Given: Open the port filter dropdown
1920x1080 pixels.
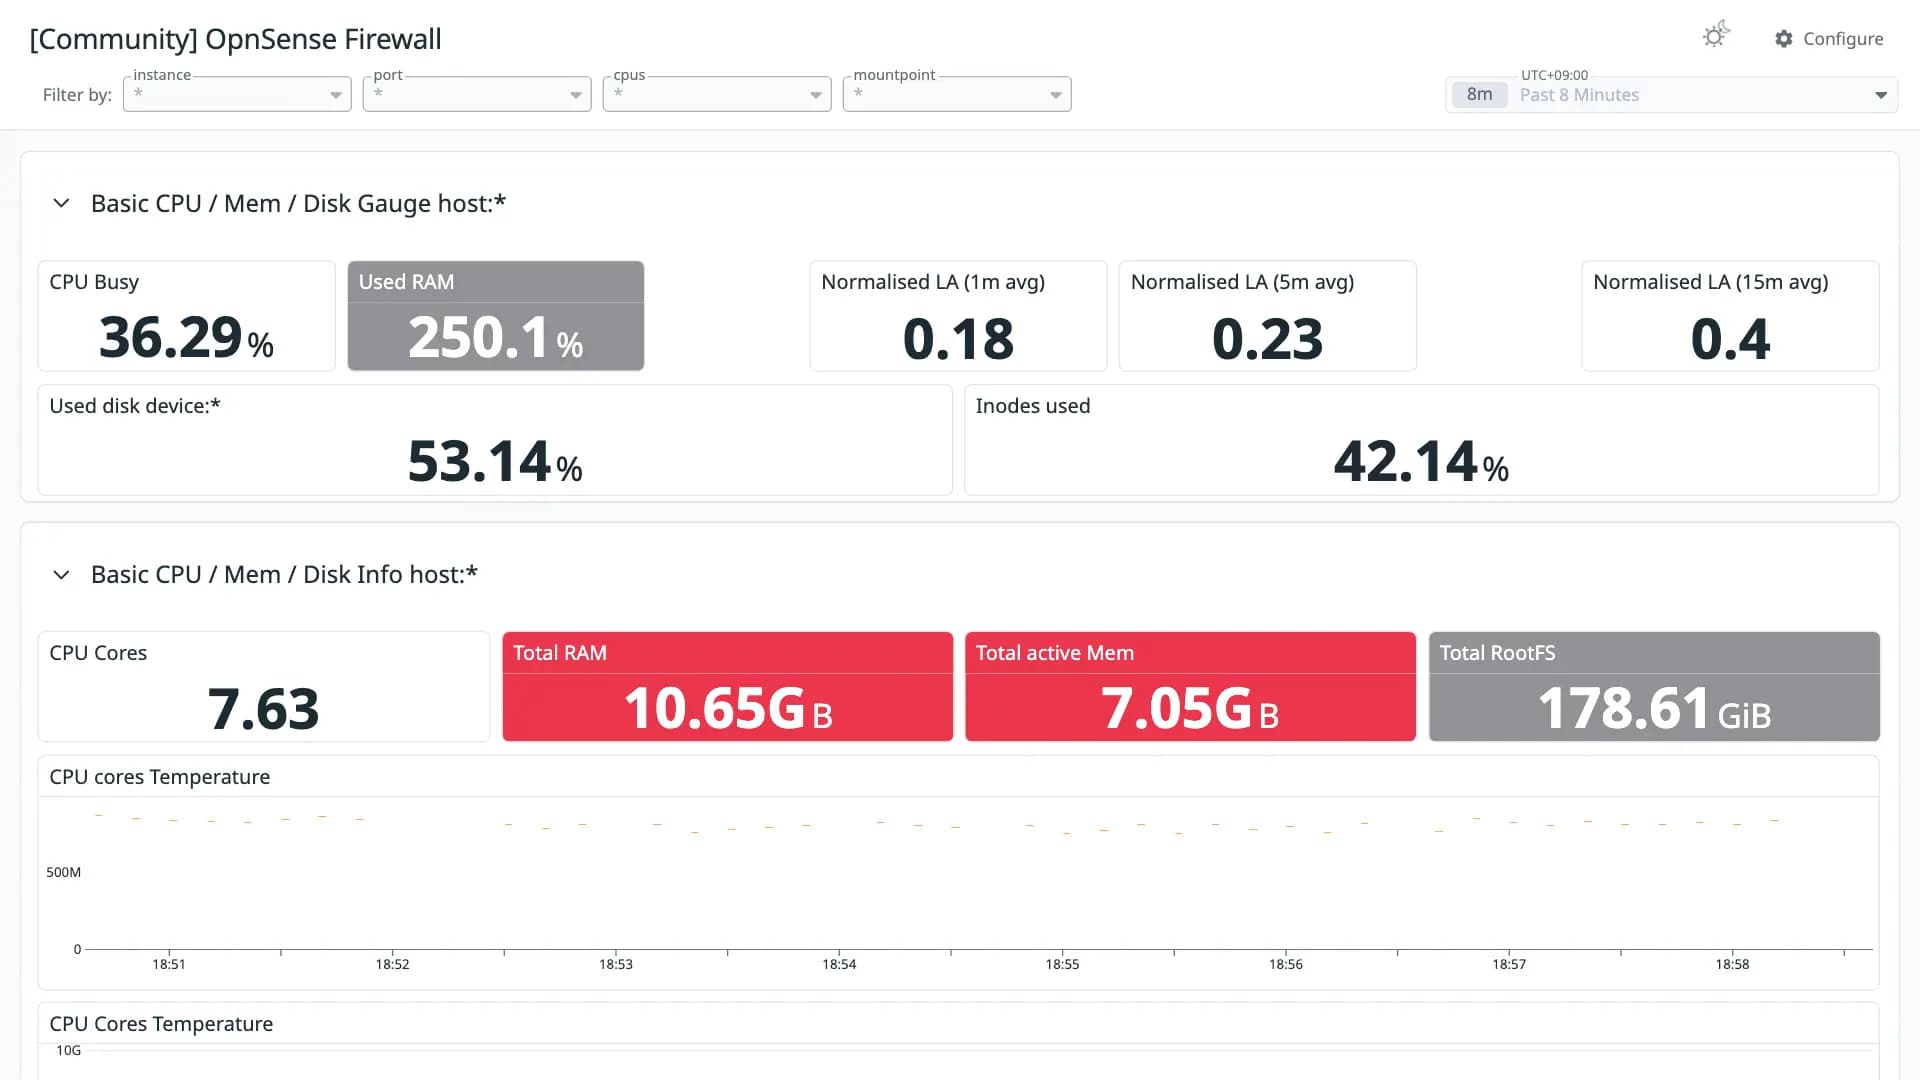Looking at the screenshot, I should (477, 94).
